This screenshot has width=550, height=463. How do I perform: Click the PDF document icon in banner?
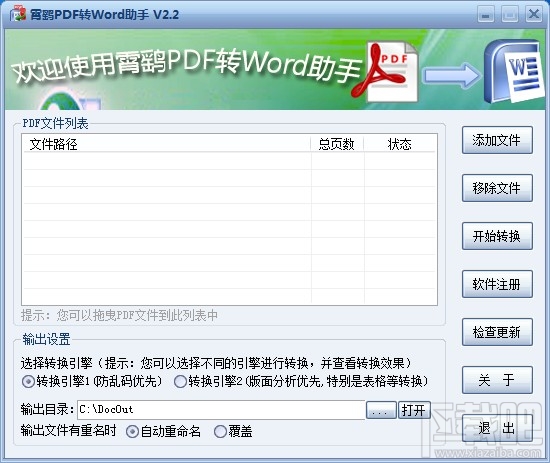pos(386,72)
